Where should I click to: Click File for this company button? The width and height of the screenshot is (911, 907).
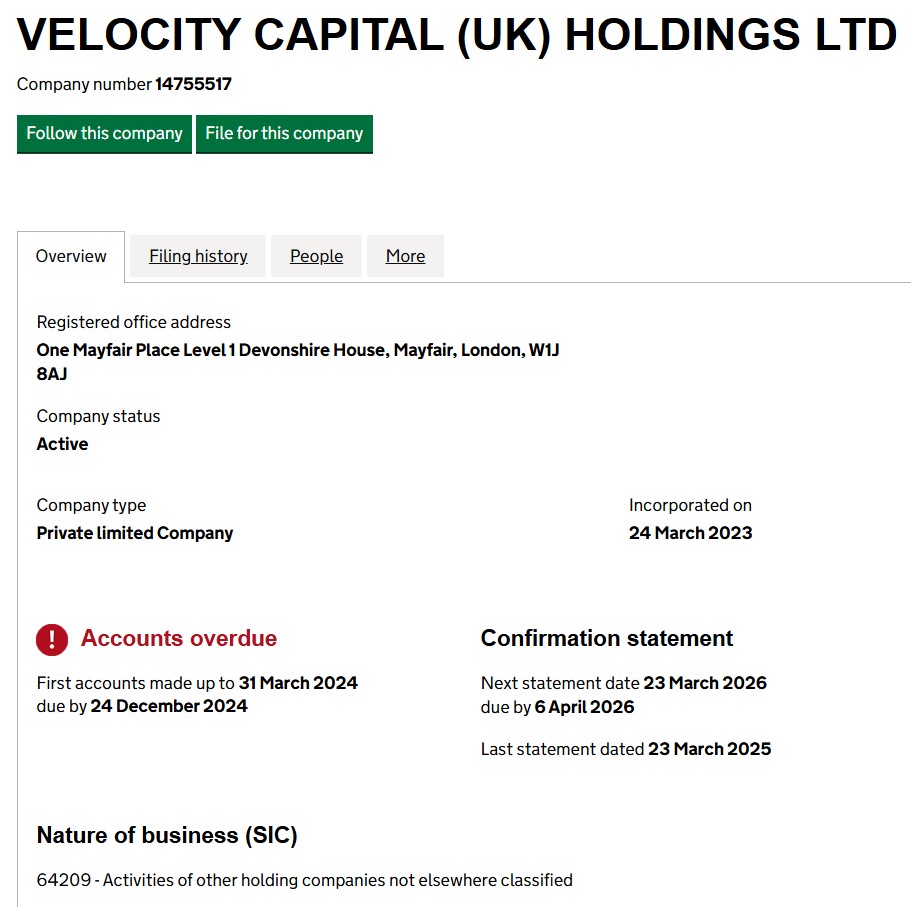pos(284,134)
